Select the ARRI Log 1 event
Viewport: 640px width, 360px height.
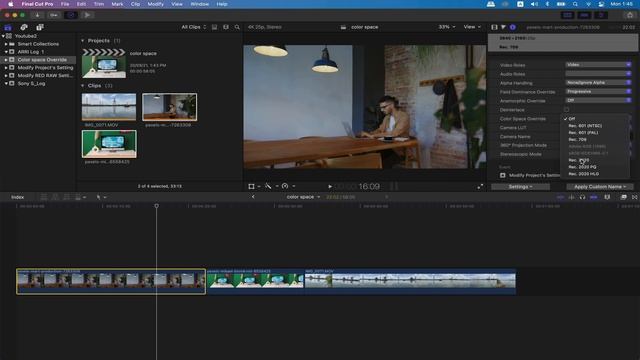tap(31, 52)
